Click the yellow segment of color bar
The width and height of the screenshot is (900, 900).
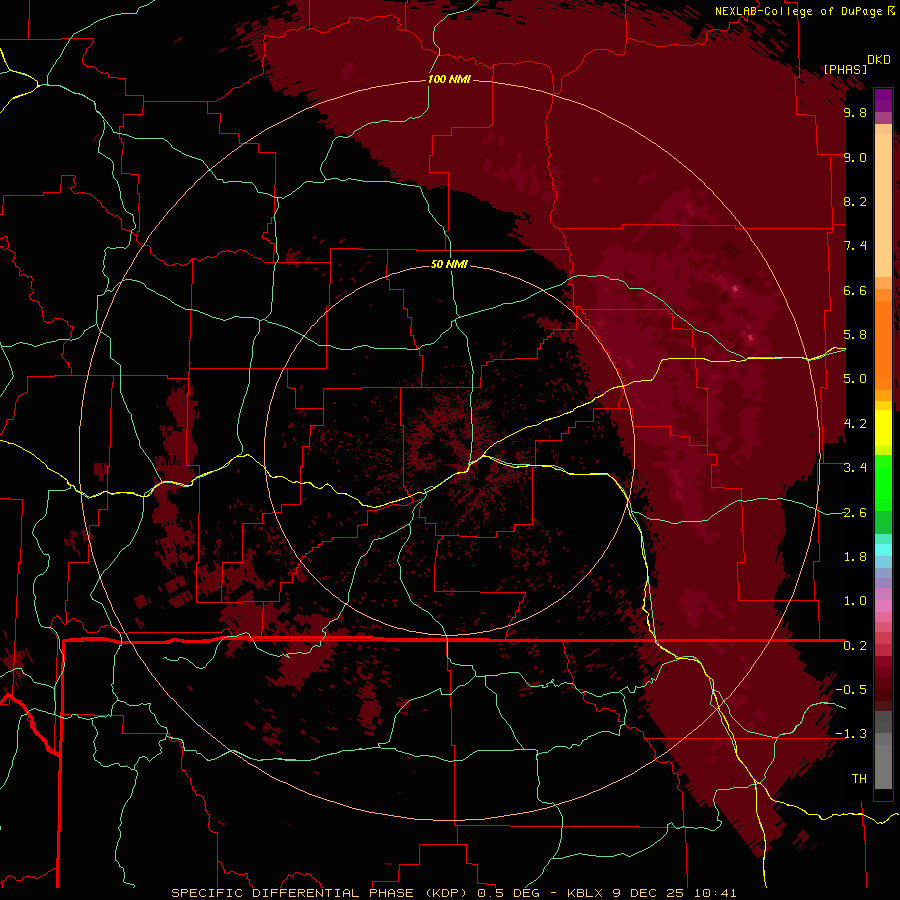click(883, 428)
